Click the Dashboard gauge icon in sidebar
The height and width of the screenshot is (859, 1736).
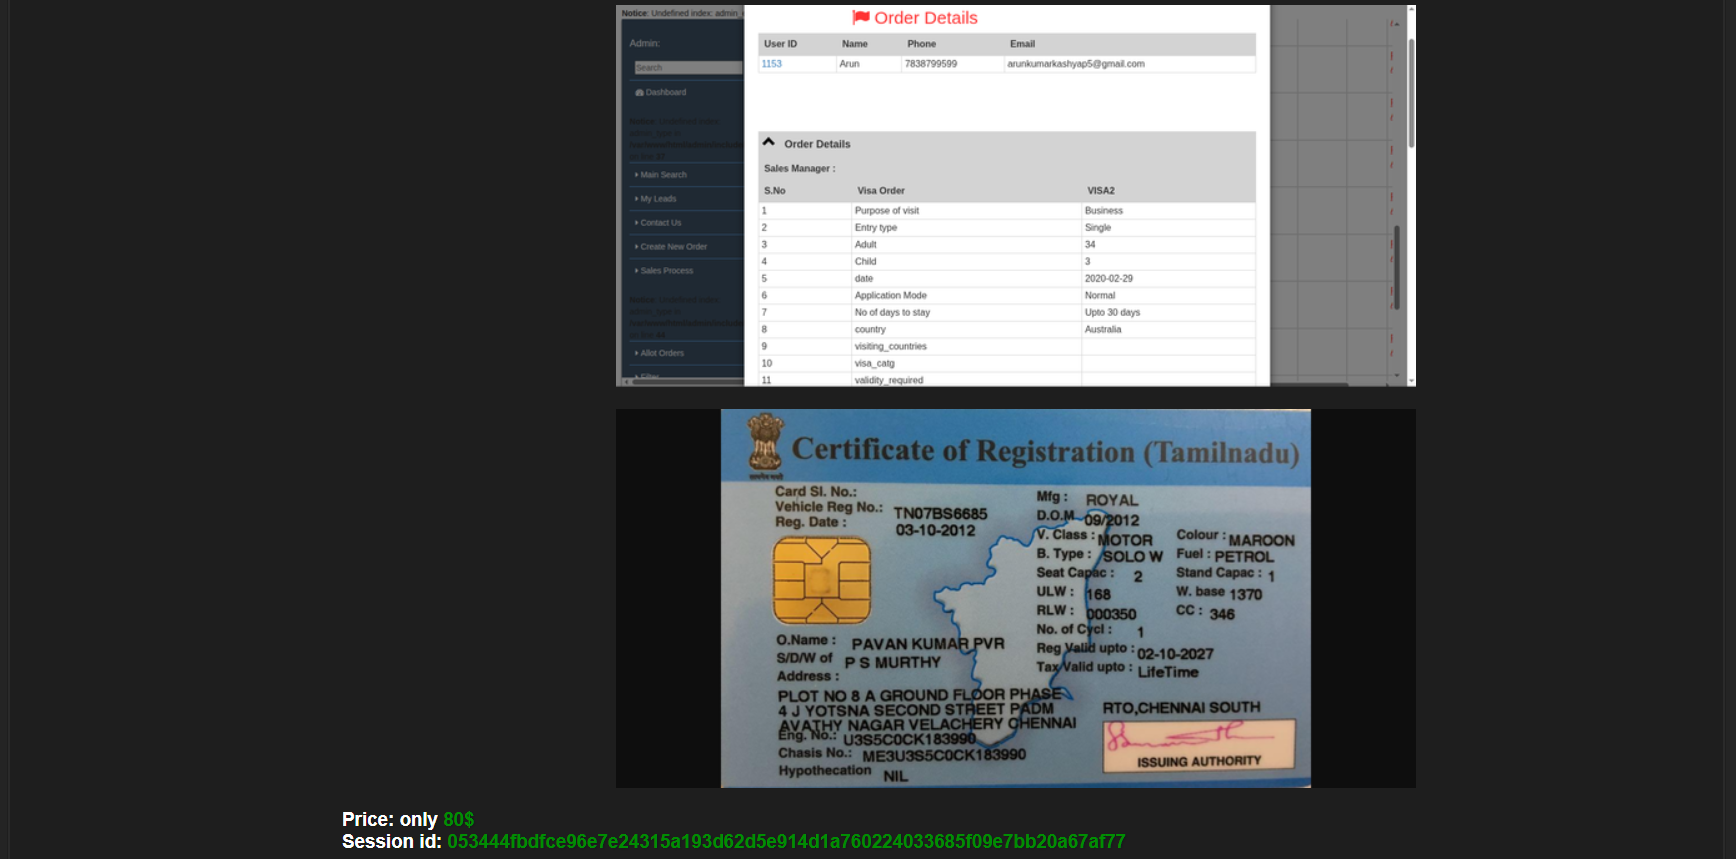point(639,93)
